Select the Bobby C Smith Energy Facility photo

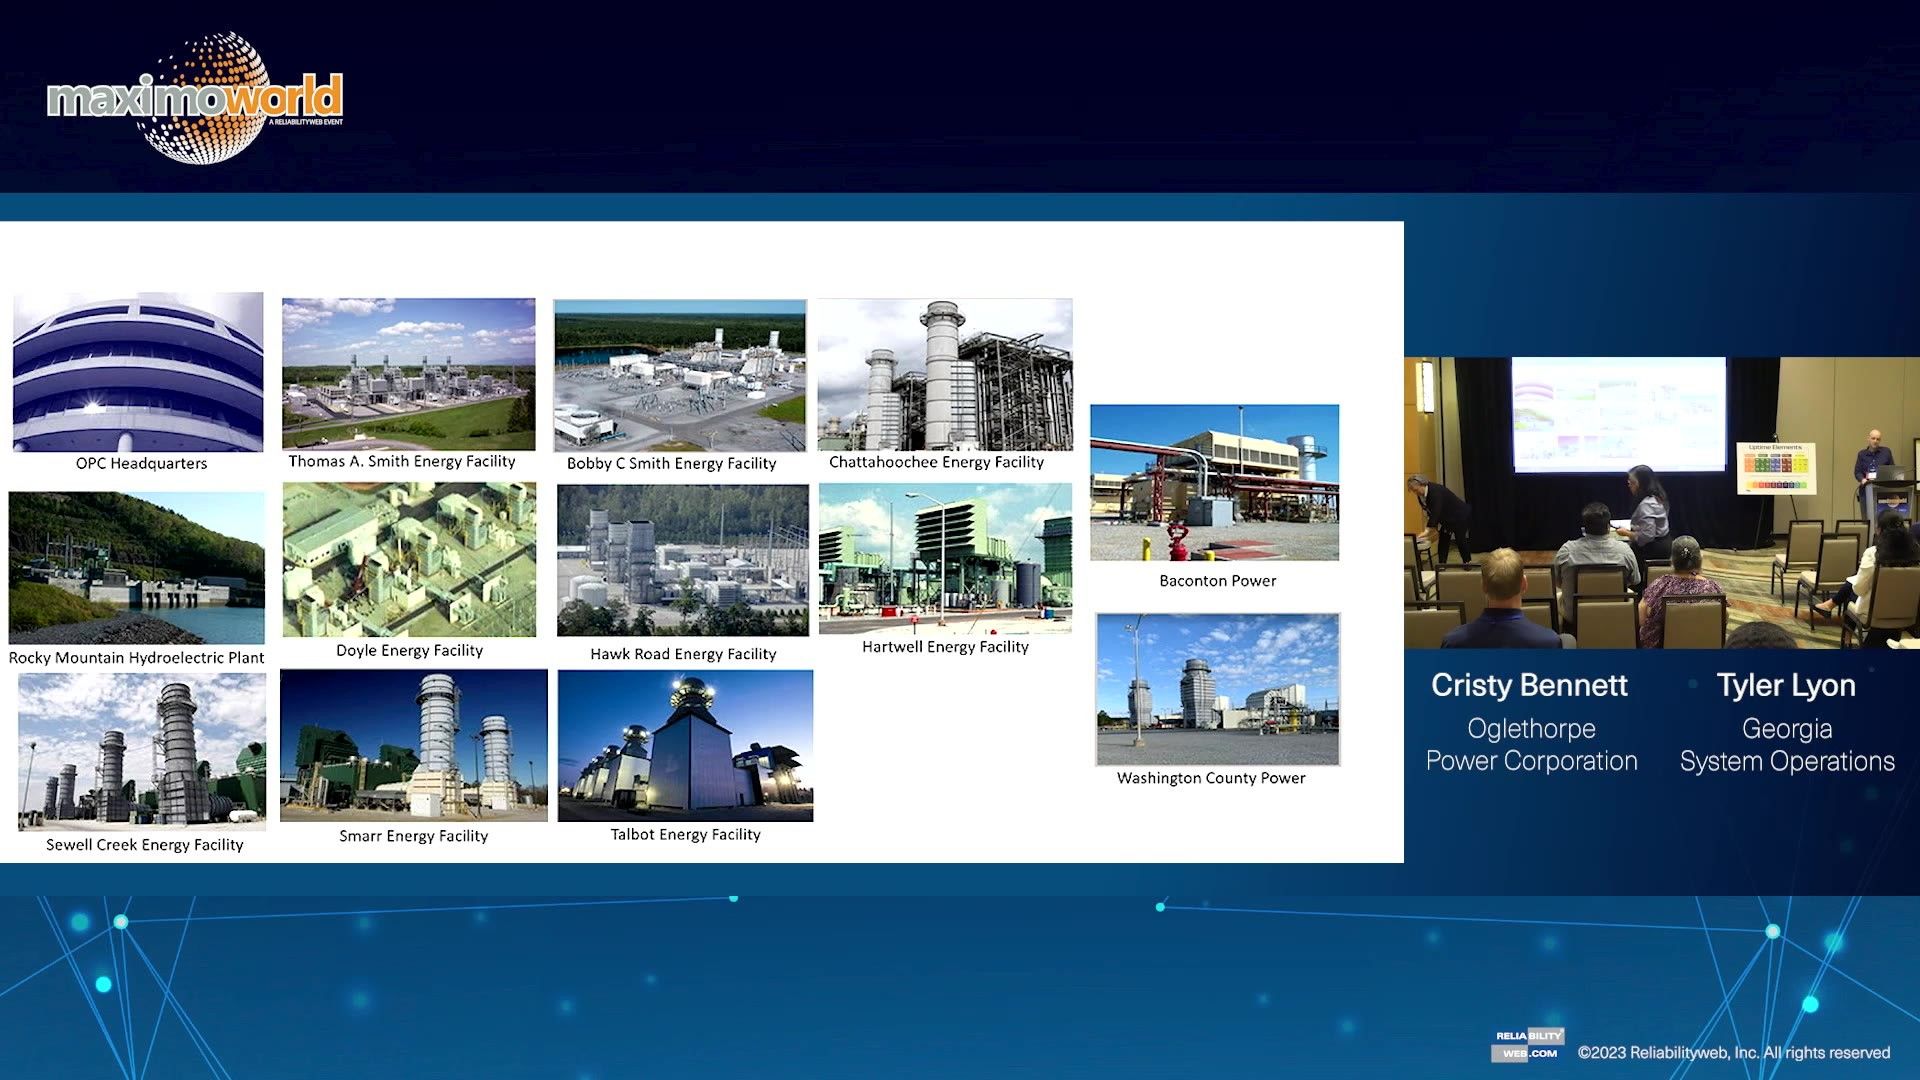click(x=680, y=375)
